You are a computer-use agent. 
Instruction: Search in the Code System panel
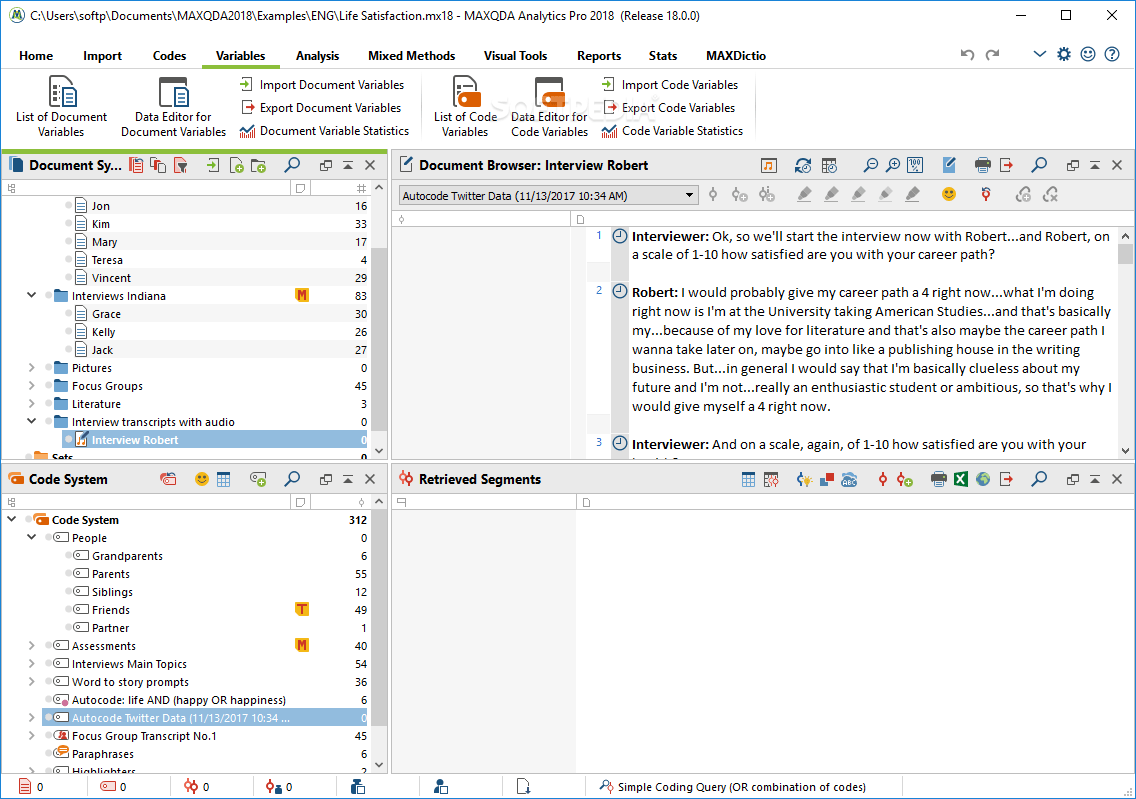(x=292, y=479)
